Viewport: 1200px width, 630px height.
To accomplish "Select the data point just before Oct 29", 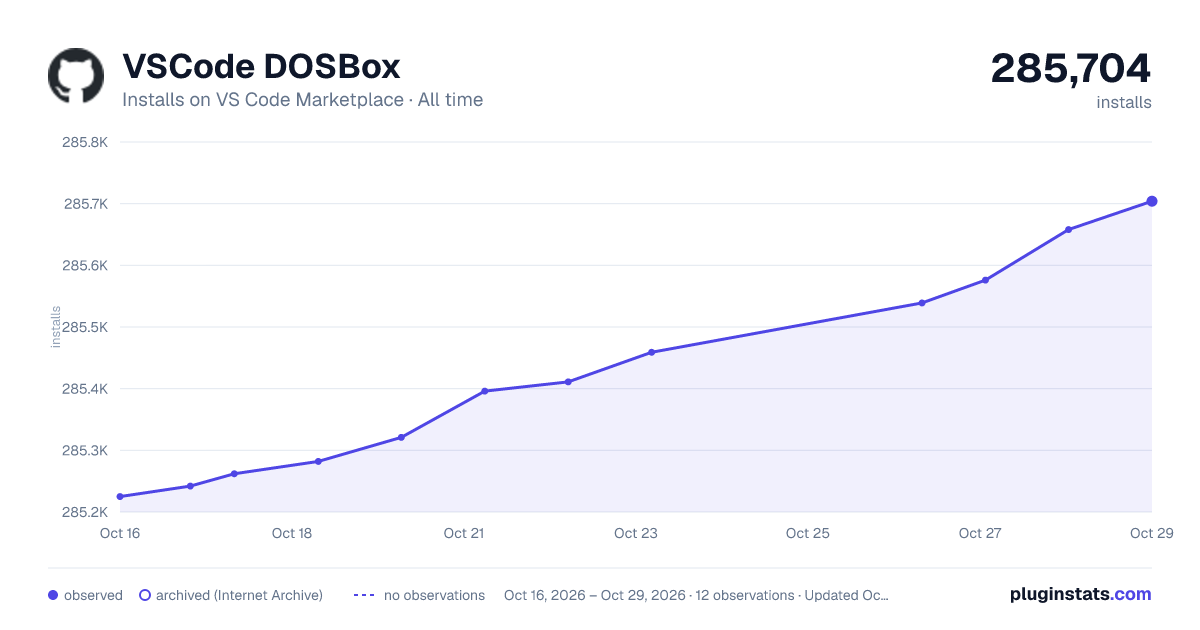I will pyautogui.click(x=1068, y=229).
